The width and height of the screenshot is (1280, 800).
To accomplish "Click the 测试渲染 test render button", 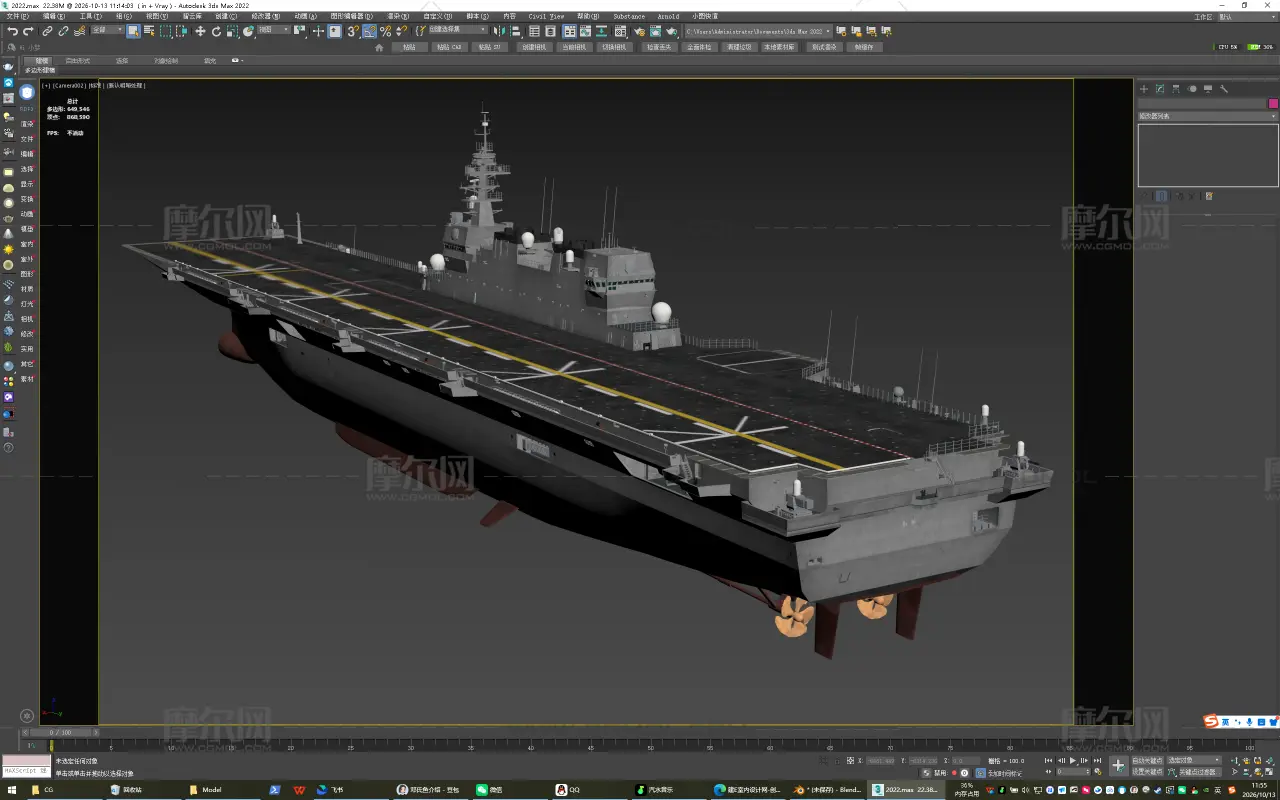I will 825,47.
